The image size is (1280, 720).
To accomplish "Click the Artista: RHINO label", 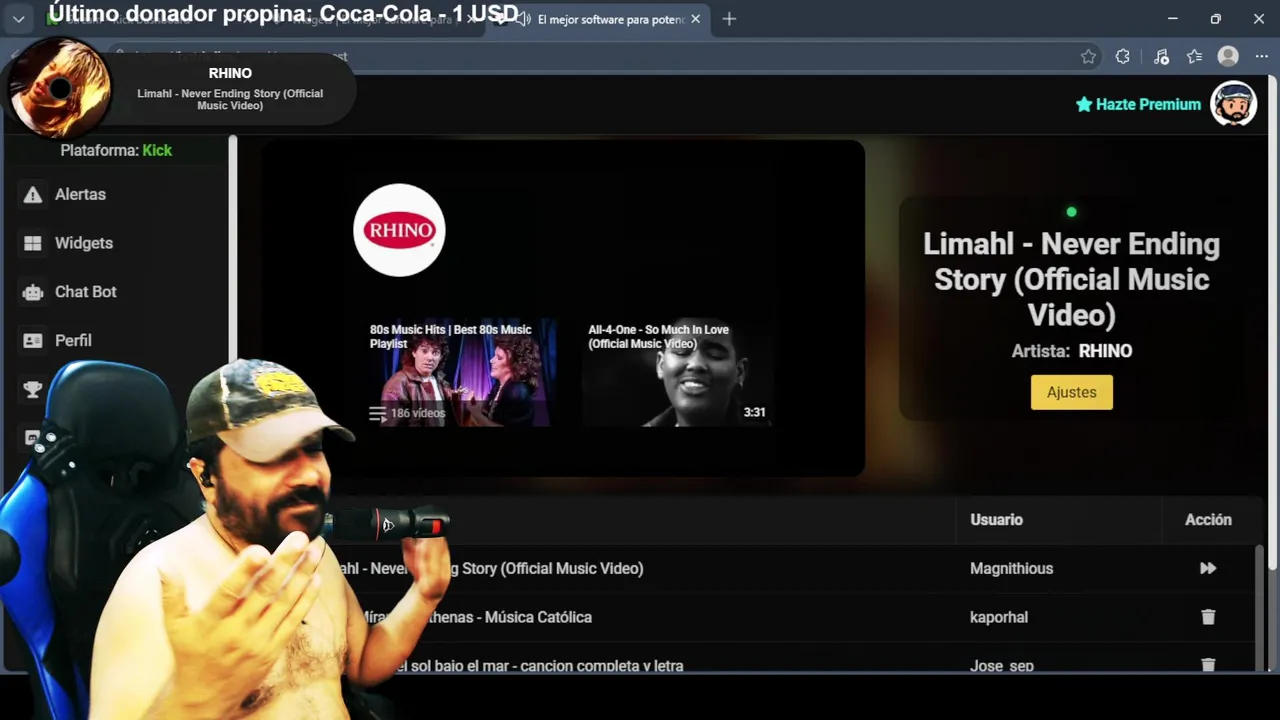I will [x=1071, y=351].
